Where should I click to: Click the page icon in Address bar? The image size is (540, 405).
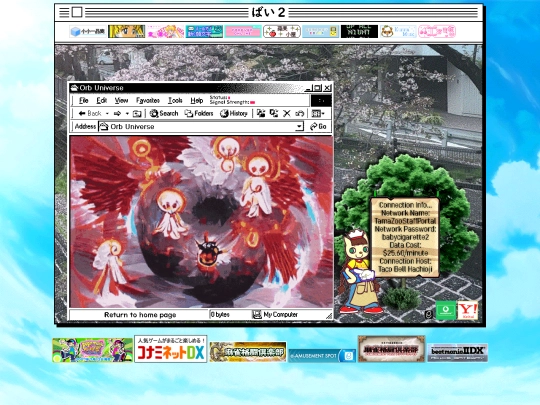tap(104, 126)
